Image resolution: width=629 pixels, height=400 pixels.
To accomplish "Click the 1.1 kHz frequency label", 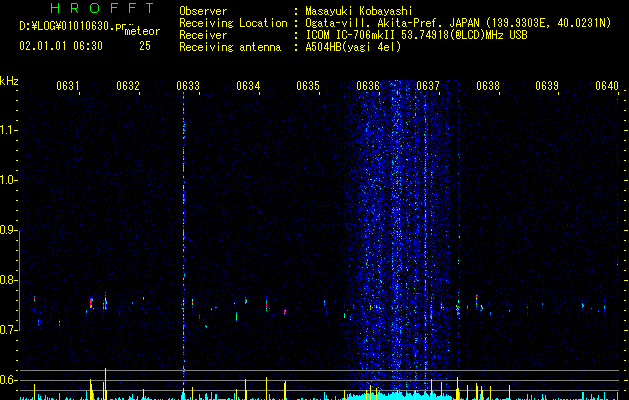I will click(x=8, y=130).
